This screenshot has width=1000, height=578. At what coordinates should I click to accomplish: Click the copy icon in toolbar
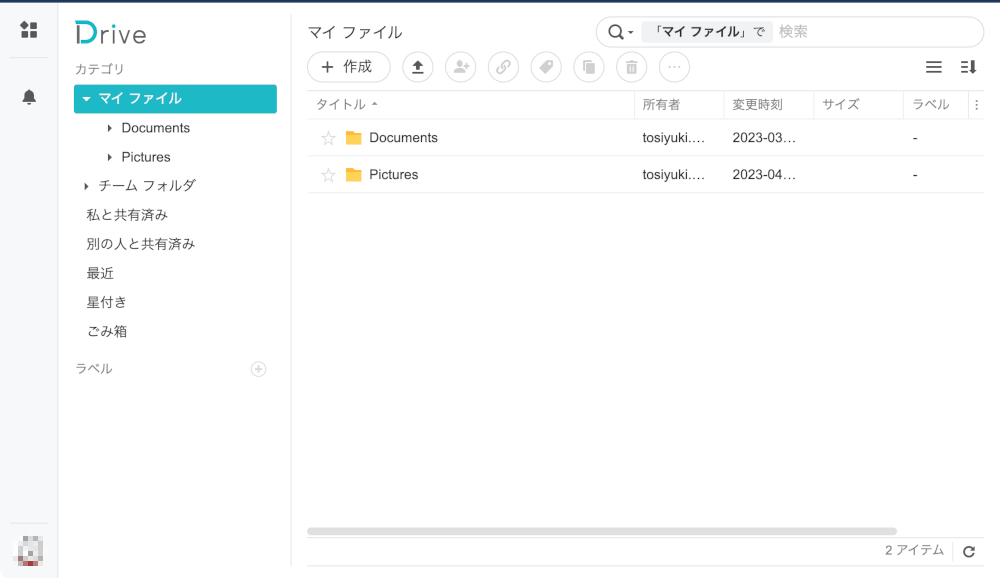pyautogui.click(x=589, y=67)
